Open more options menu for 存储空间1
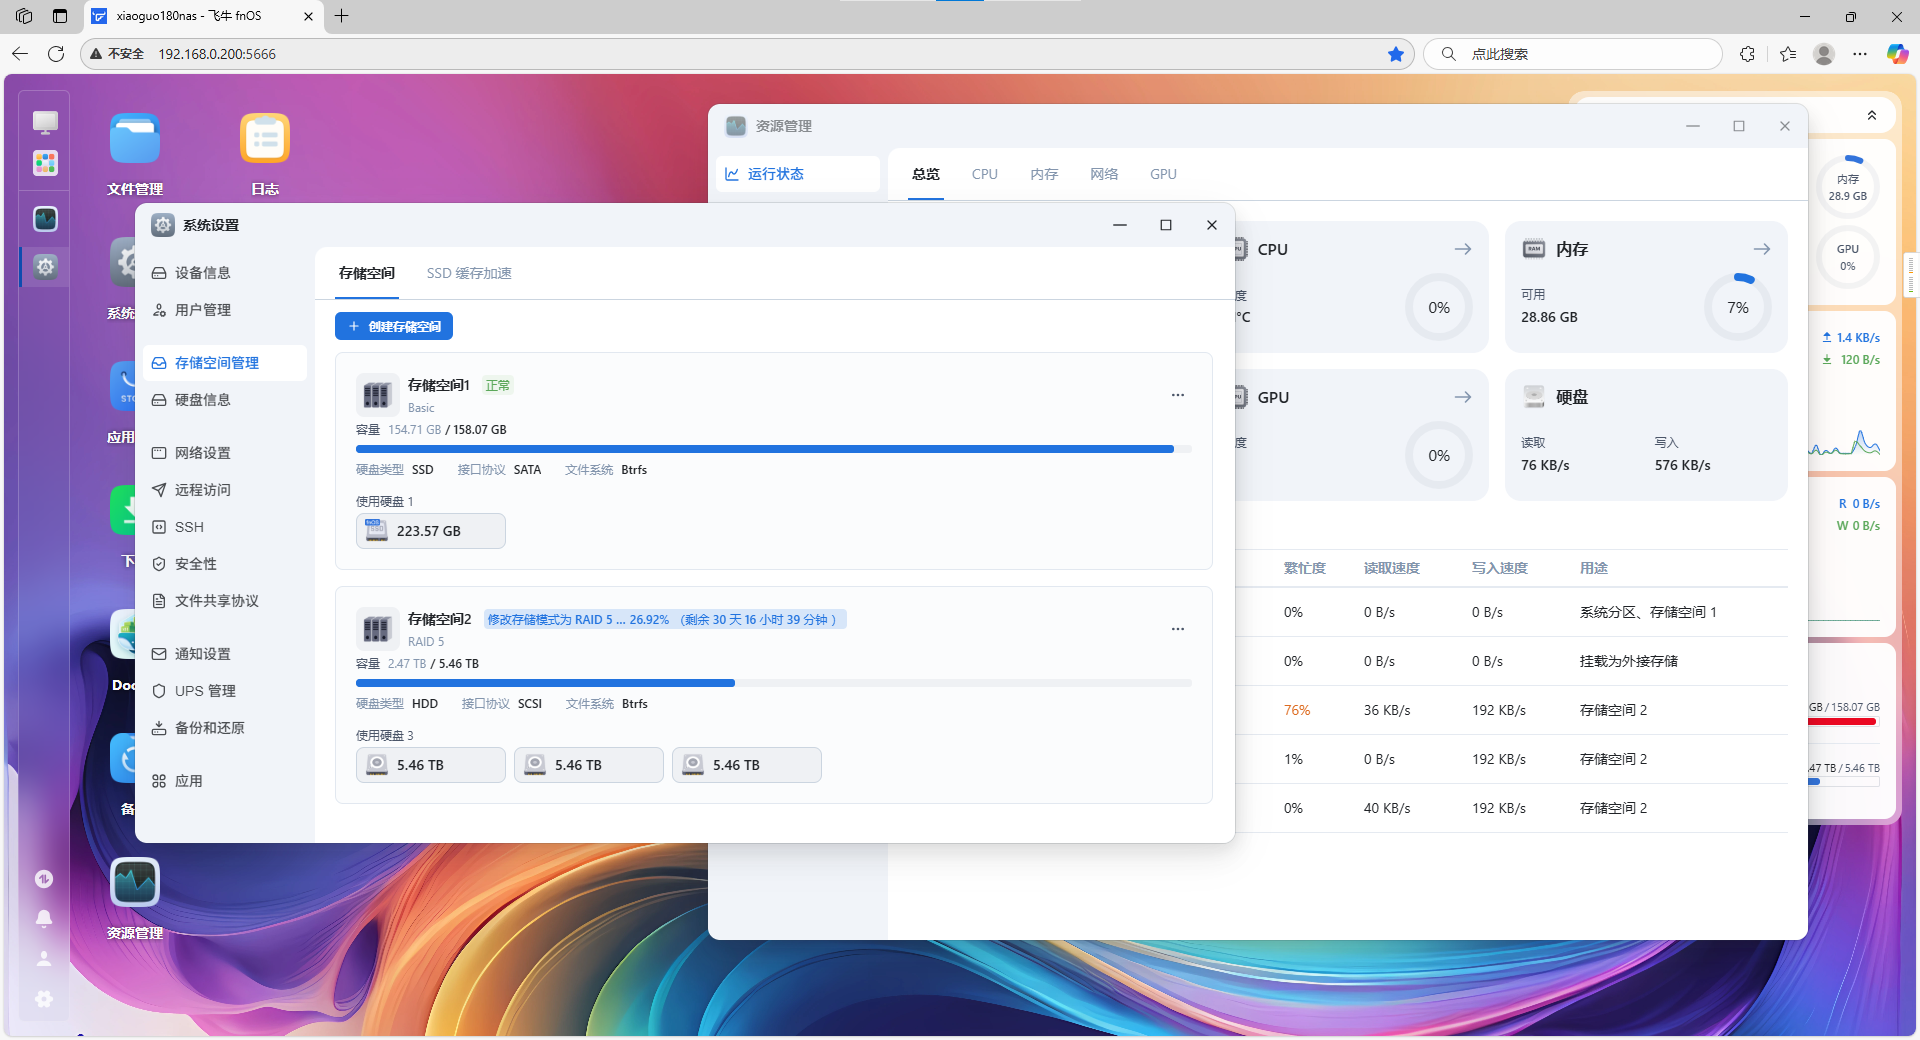Image resolution: width=1920 pixels, height=1040 pixels. coord(1178,395)
